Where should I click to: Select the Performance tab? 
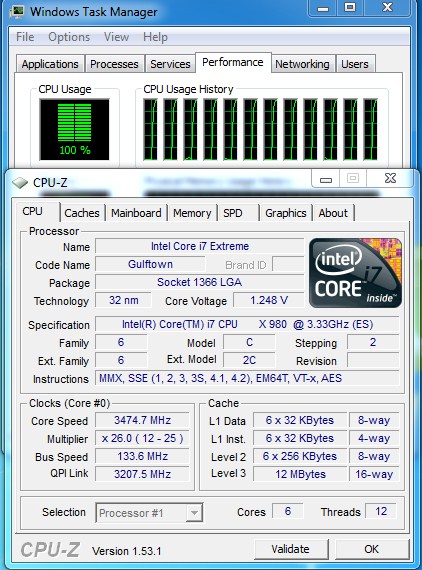233,62
